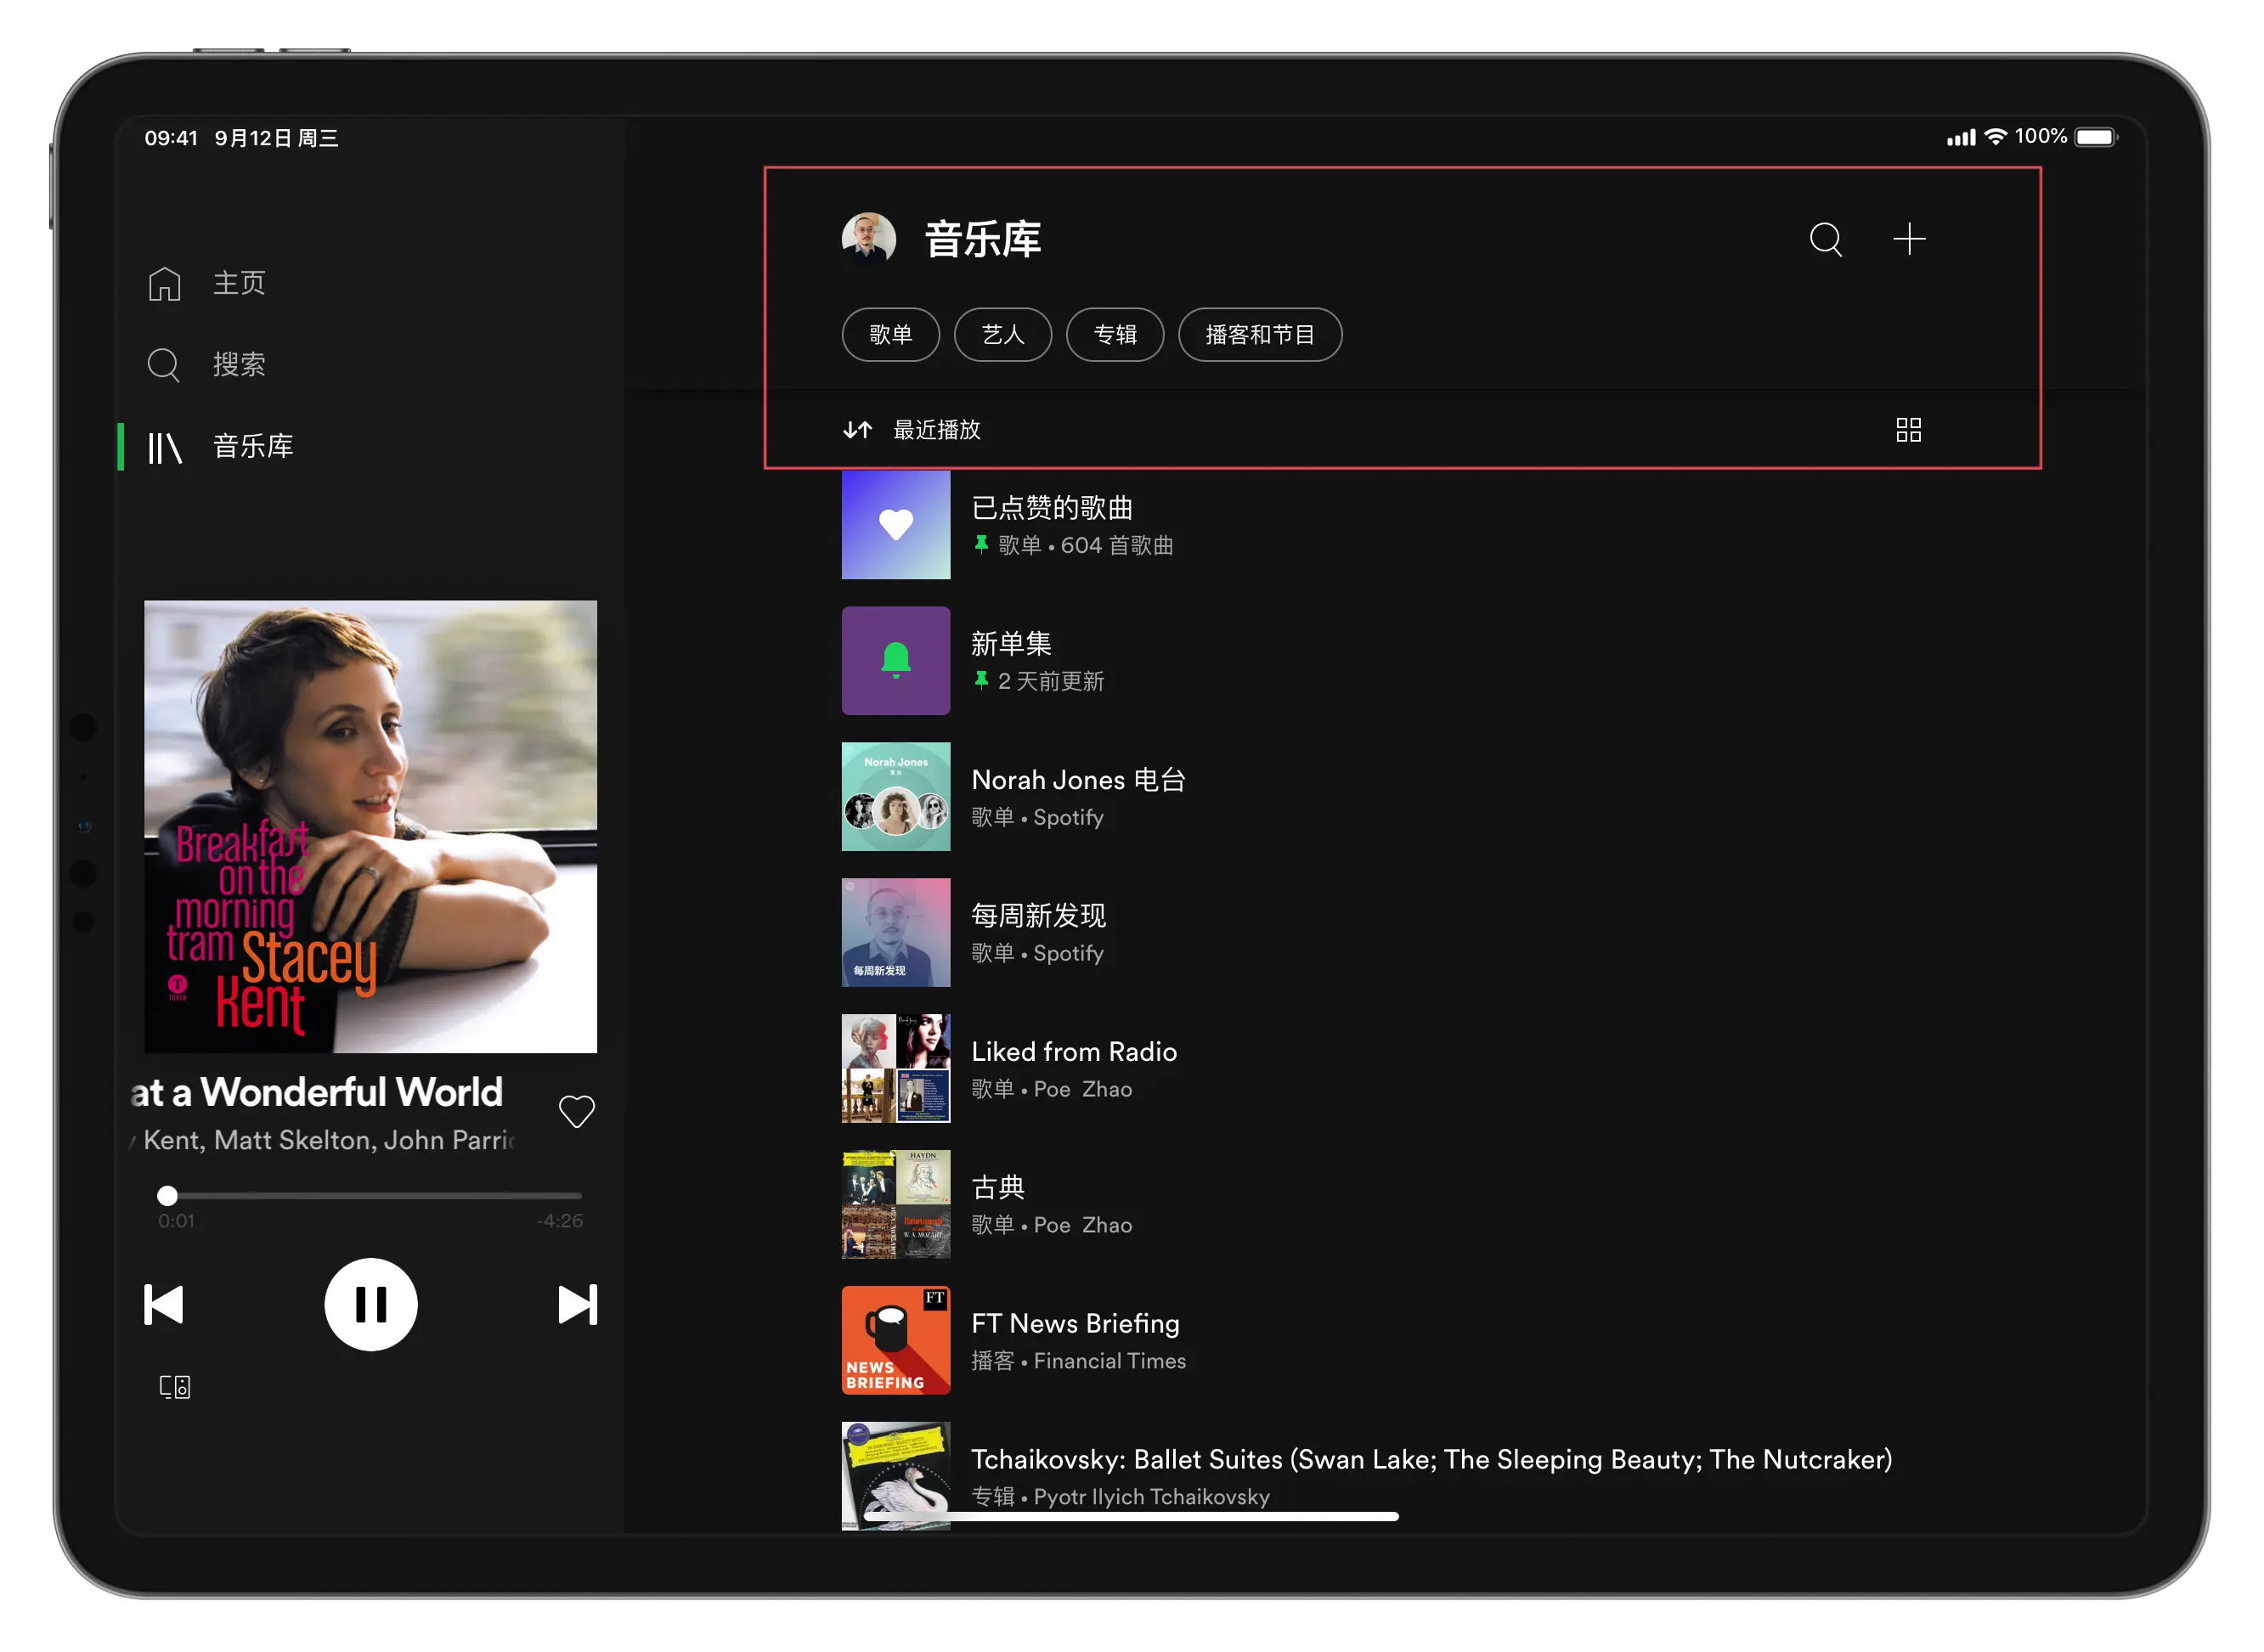Open the connect to device icon
Screen dimensions: 2264x1652
175,1387
